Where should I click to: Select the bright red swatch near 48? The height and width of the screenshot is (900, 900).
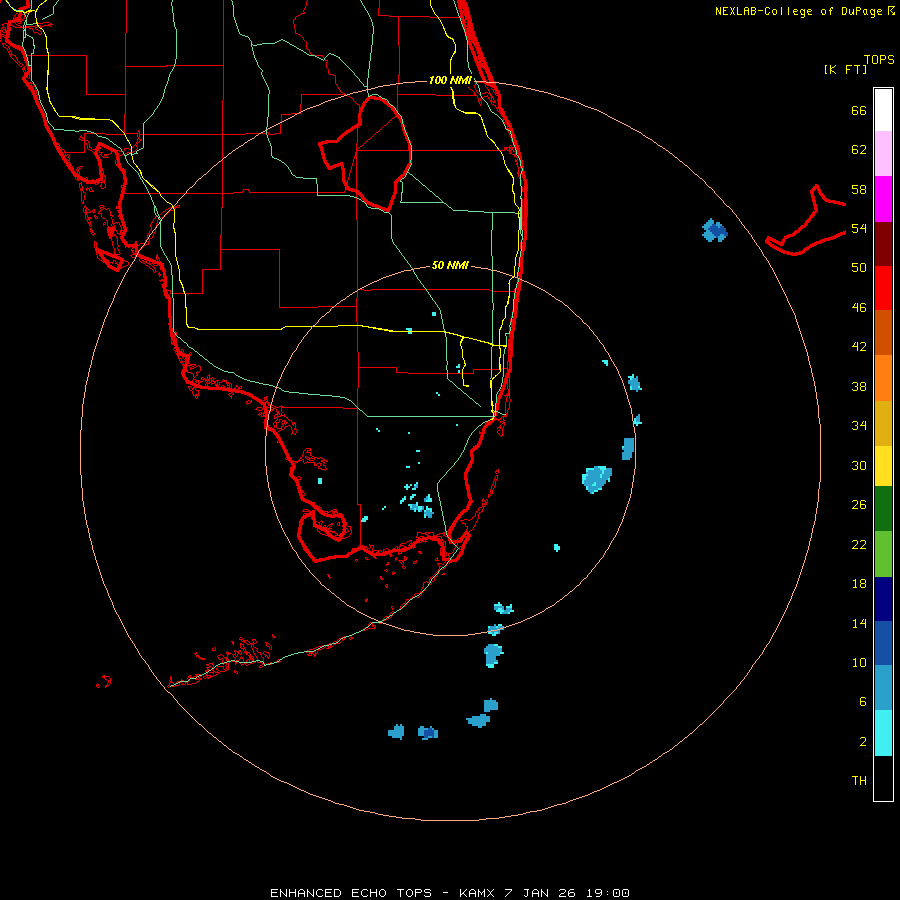(883, 288)
